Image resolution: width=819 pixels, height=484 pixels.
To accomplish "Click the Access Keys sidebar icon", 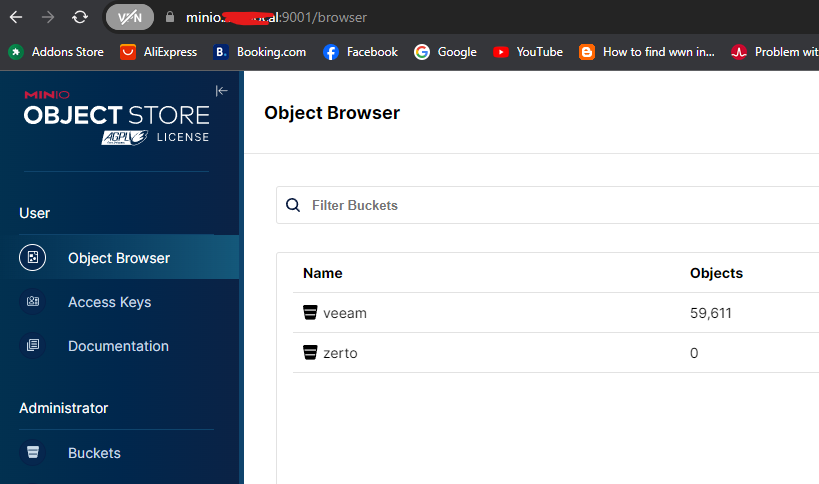I will [32, 301].
